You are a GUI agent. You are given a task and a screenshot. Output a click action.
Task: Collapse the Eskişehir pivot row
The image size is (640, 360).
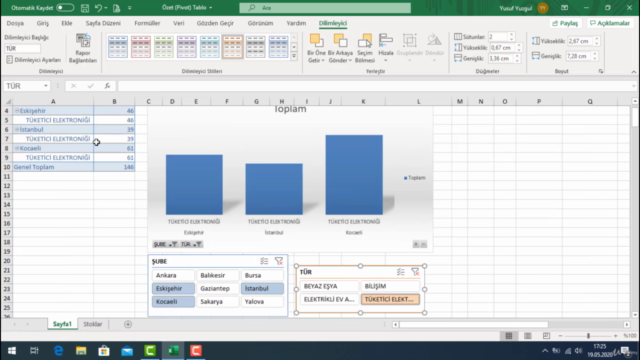[17, 111]
